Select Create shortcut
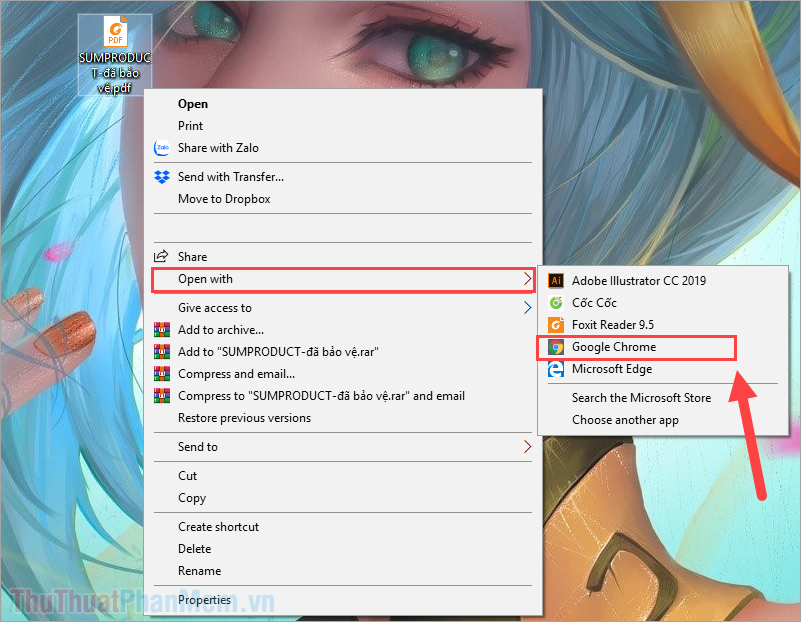 coord(343,527)
